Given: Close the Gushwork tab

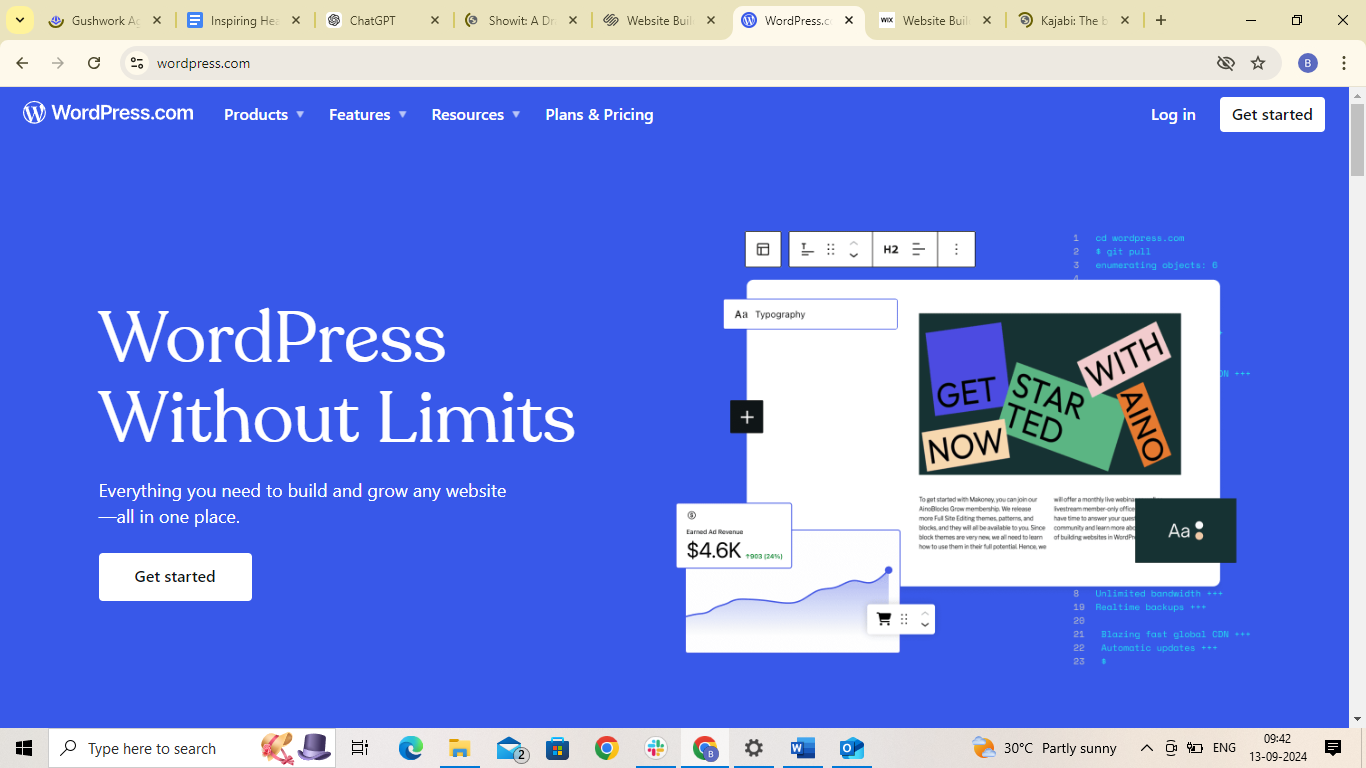Looking at the screenshot, I should [x=157, y=20].
